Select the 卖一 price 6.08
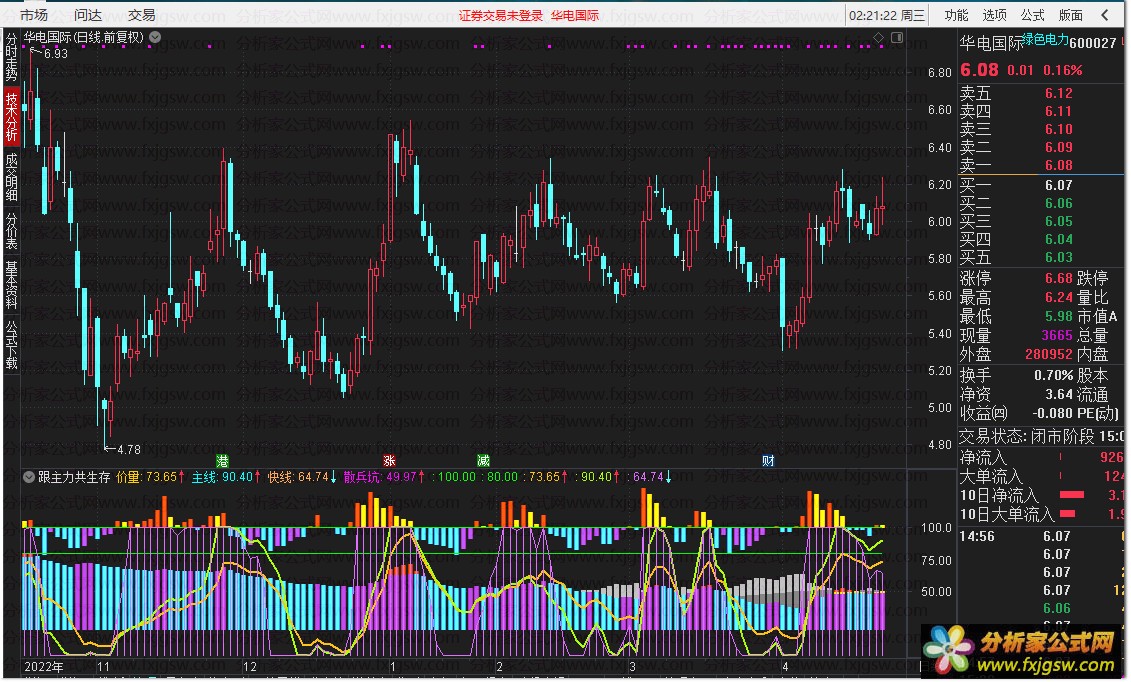This screenshot has width=1131, height=682. pyautogui.click(x=1058, y=165)
